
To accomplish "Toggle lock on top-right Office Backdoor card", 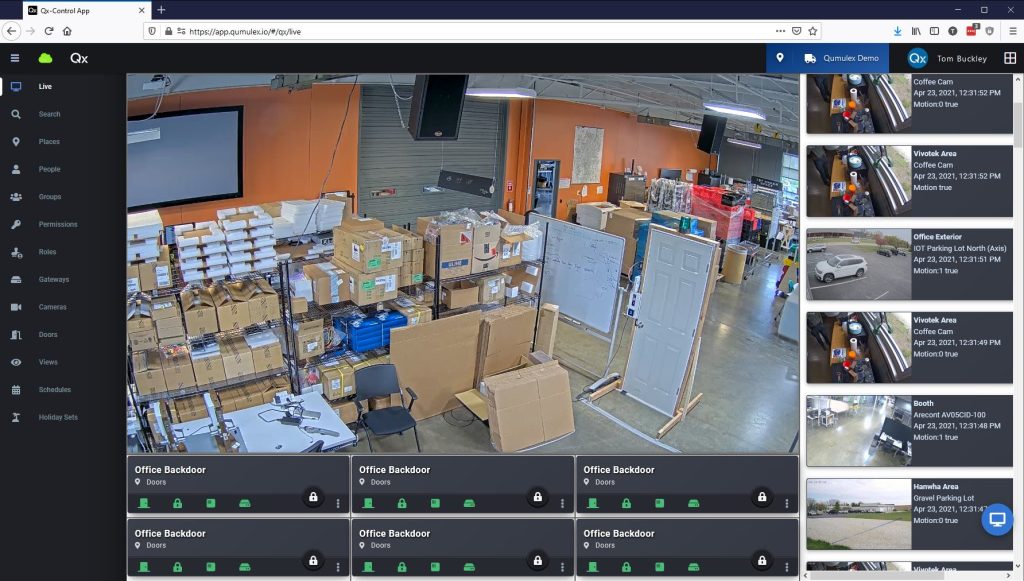I will point(762,497).
